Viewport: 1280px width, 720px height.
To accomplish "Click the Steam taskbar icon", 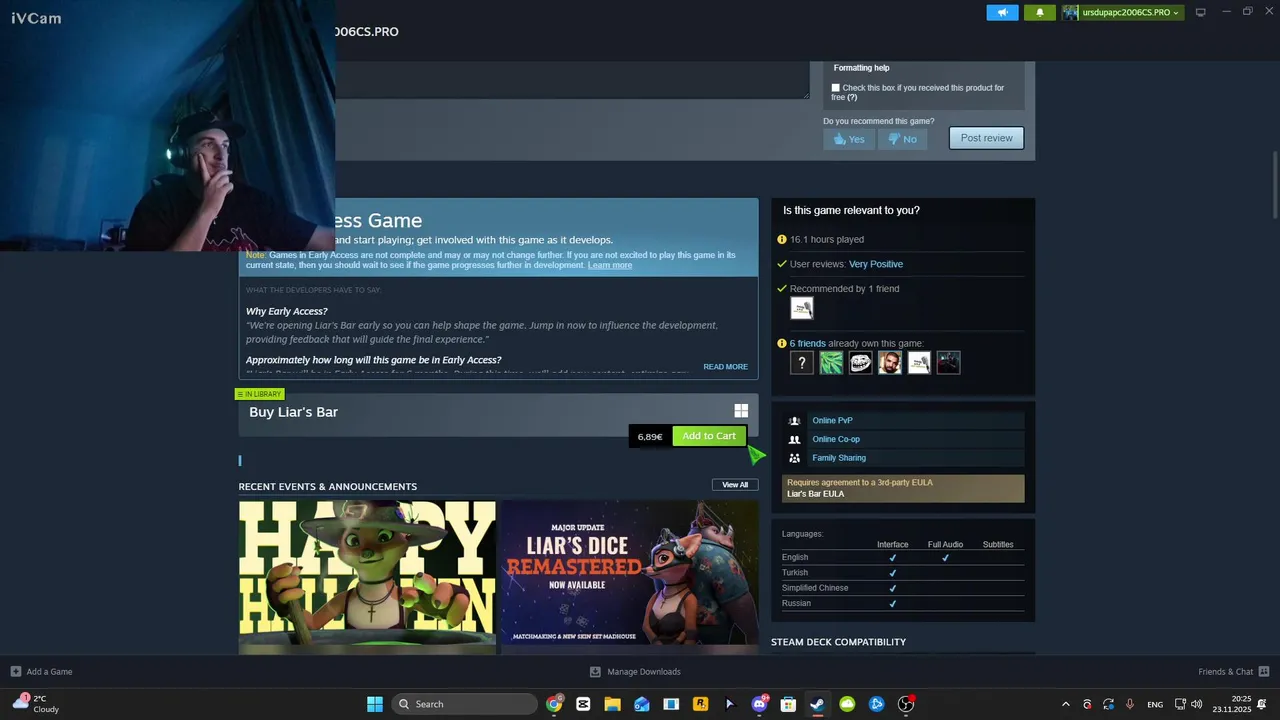I will coord(817,704).
